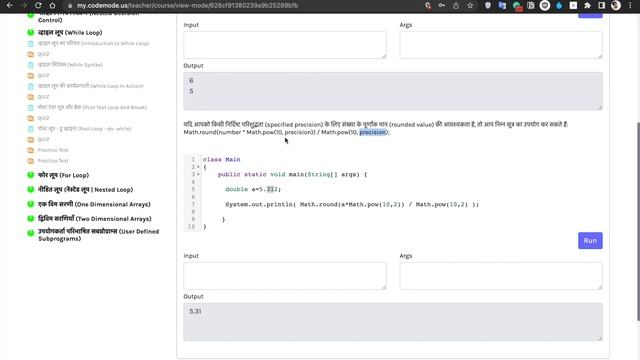Open the puzzle-piece Extensions menu
Image resolution: width=640 pixels, height=360 pixels.
tap(587, 6)
